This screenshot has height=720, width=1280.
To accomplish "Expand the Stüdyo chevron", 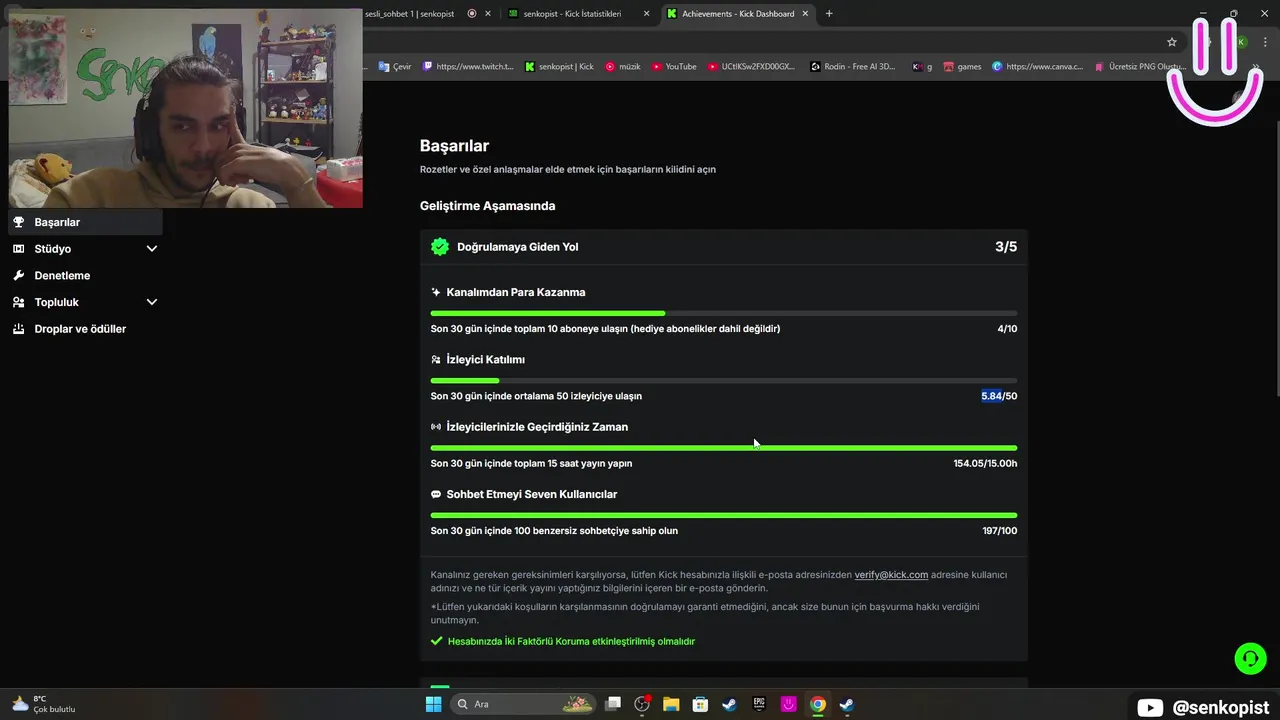I will point(152,249).
